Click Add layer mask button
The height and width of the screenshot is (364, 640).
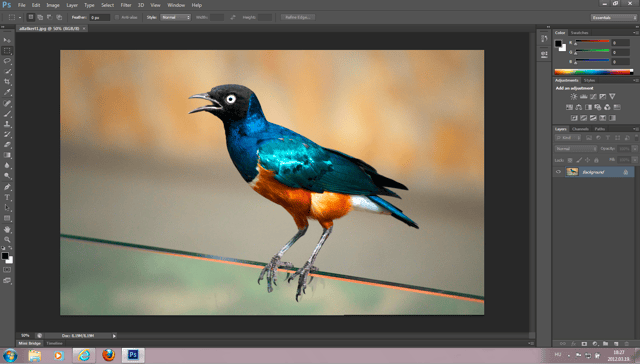pyautogui.click(x=584, y=344)
